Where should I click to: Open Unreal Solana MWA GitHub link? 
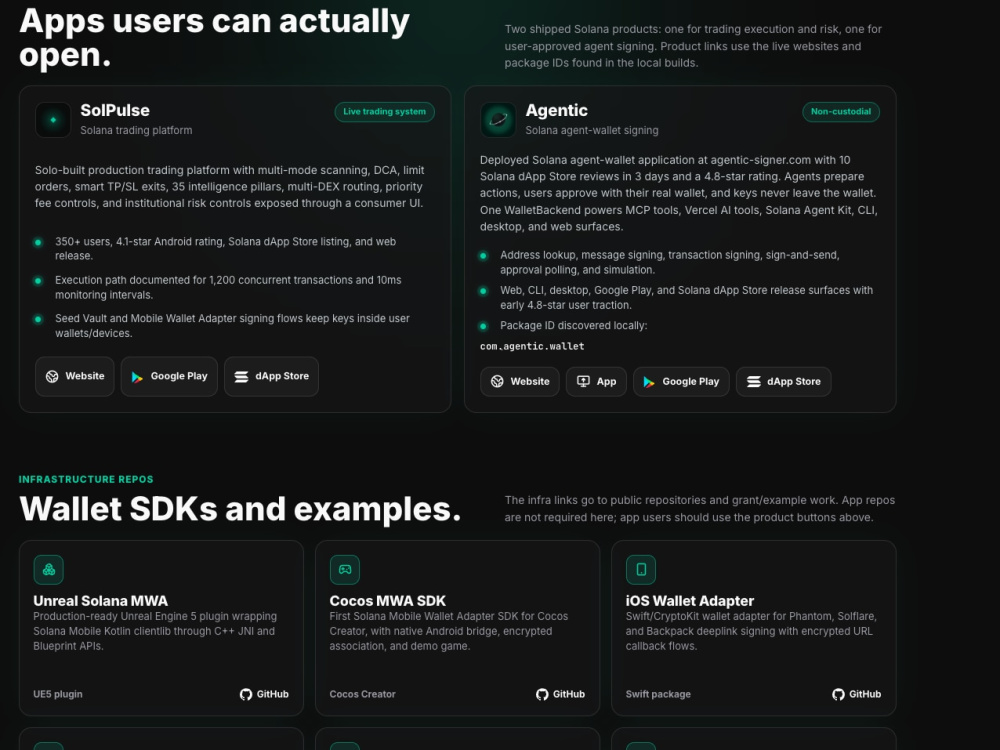[264, 694]
